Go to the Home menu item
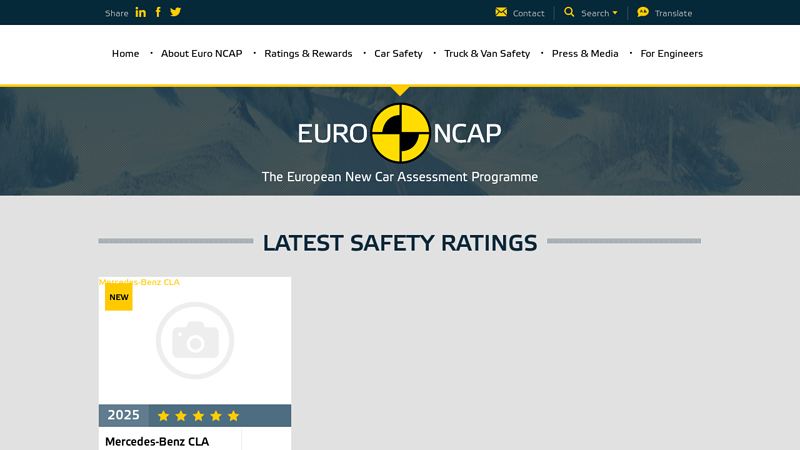Image resolution: width=800 pixels, height=450 pixels. coord(126,54)
